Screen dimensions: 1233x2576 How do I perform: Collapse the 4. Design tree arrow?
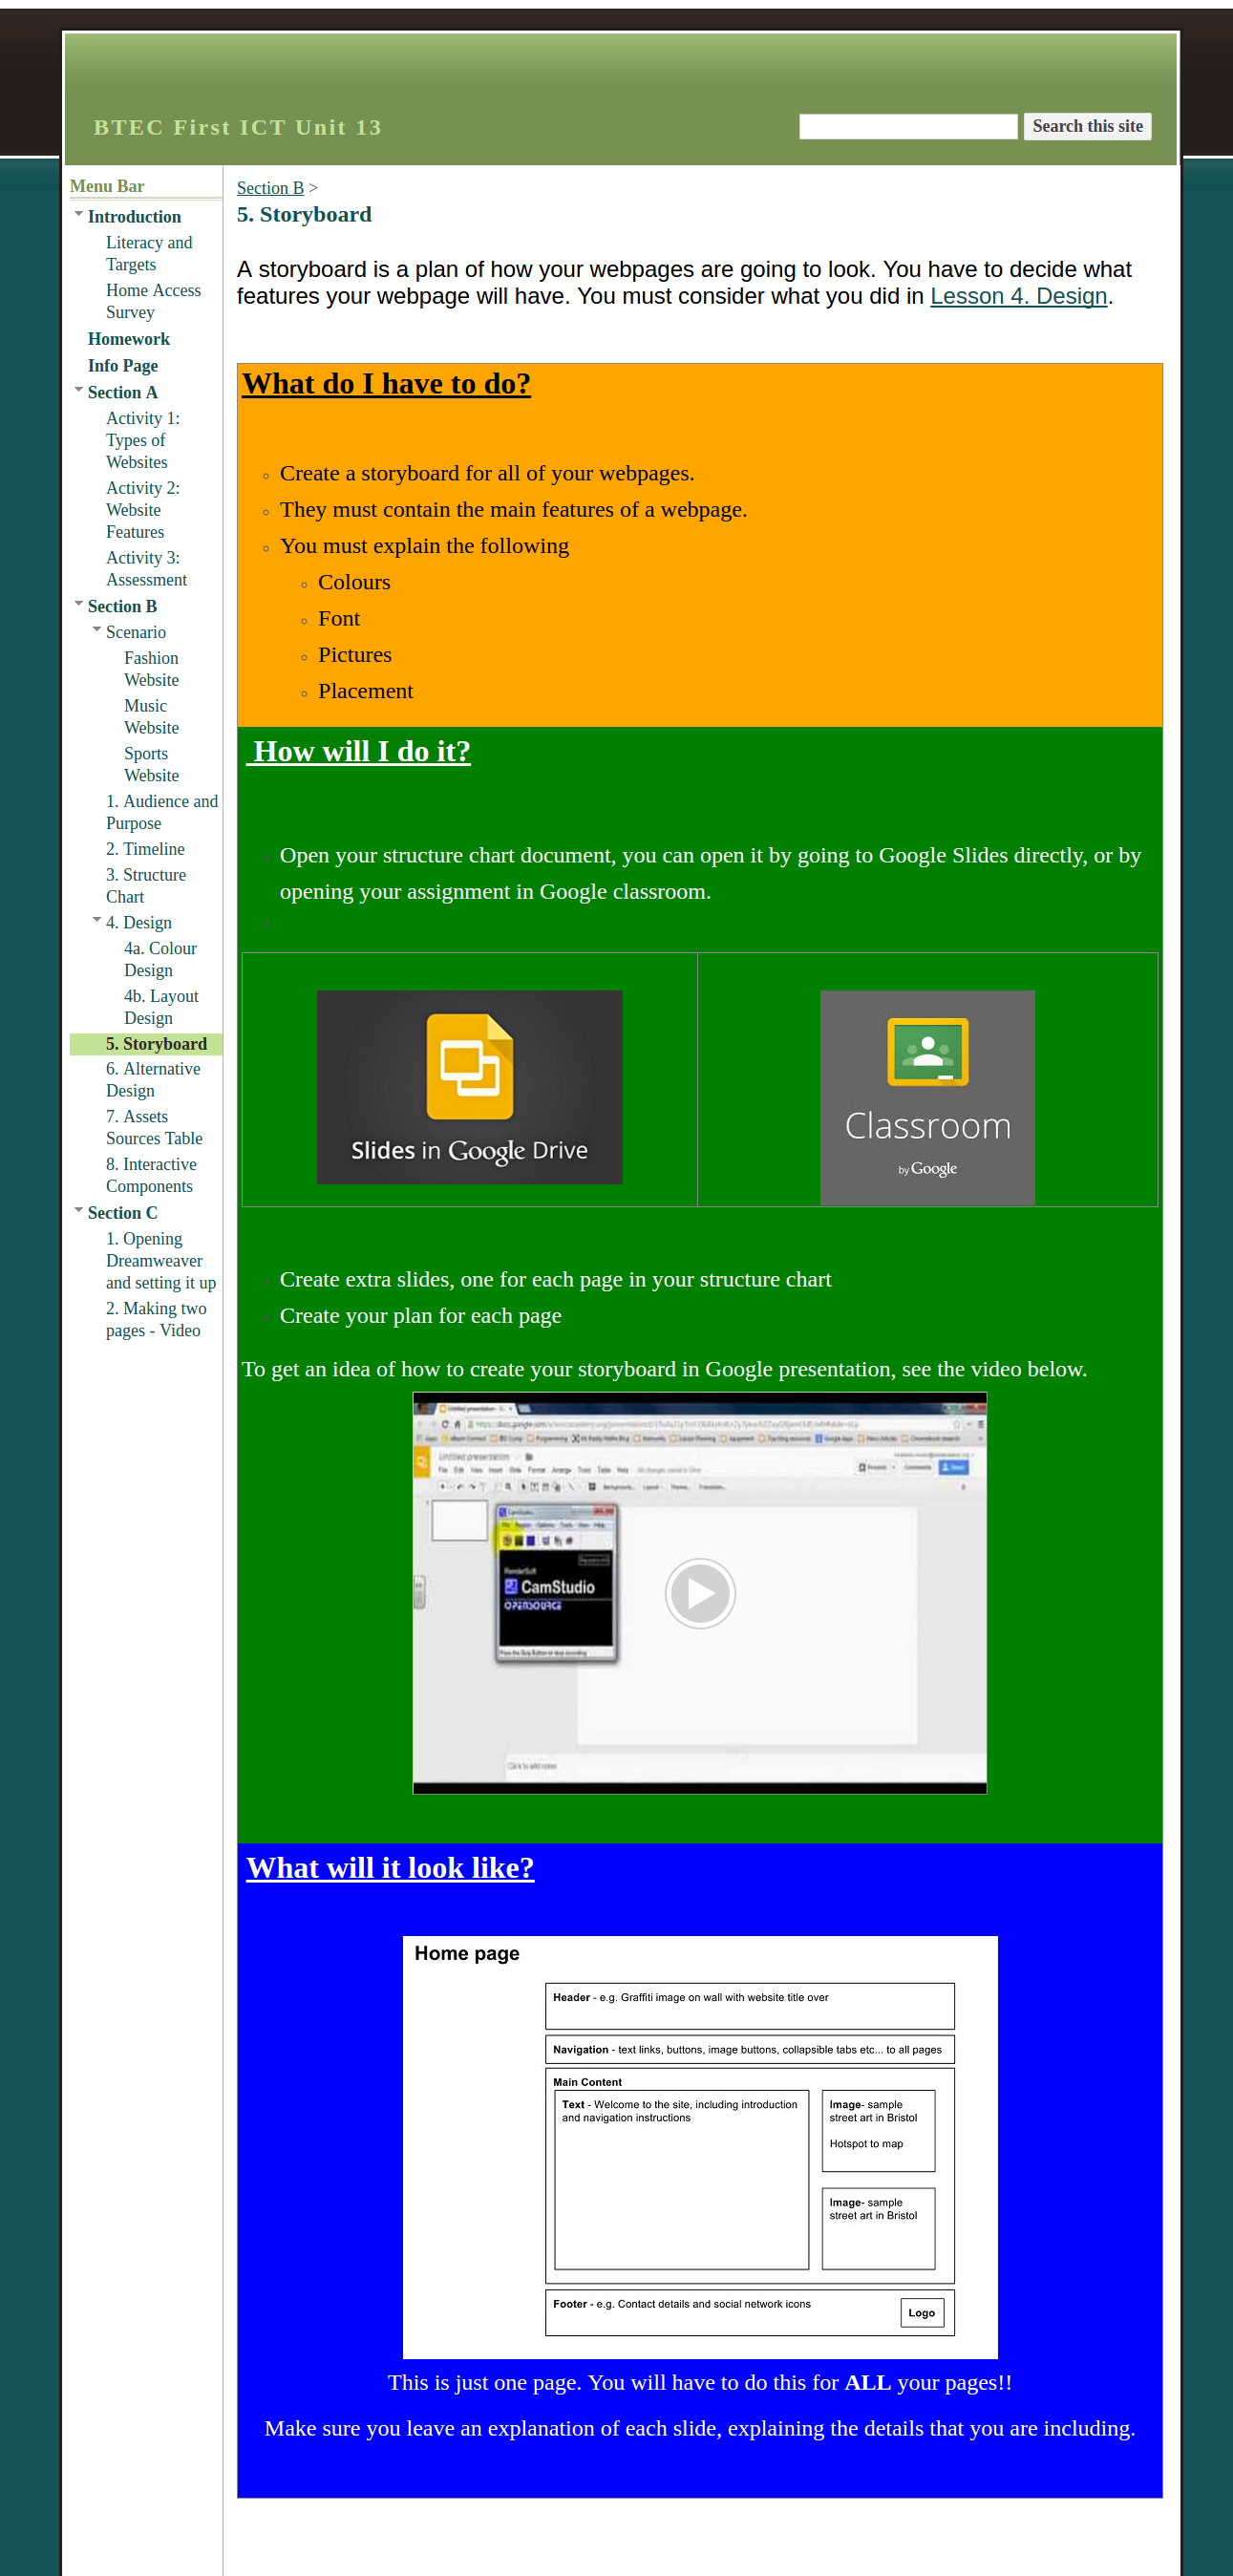point(97,920)
